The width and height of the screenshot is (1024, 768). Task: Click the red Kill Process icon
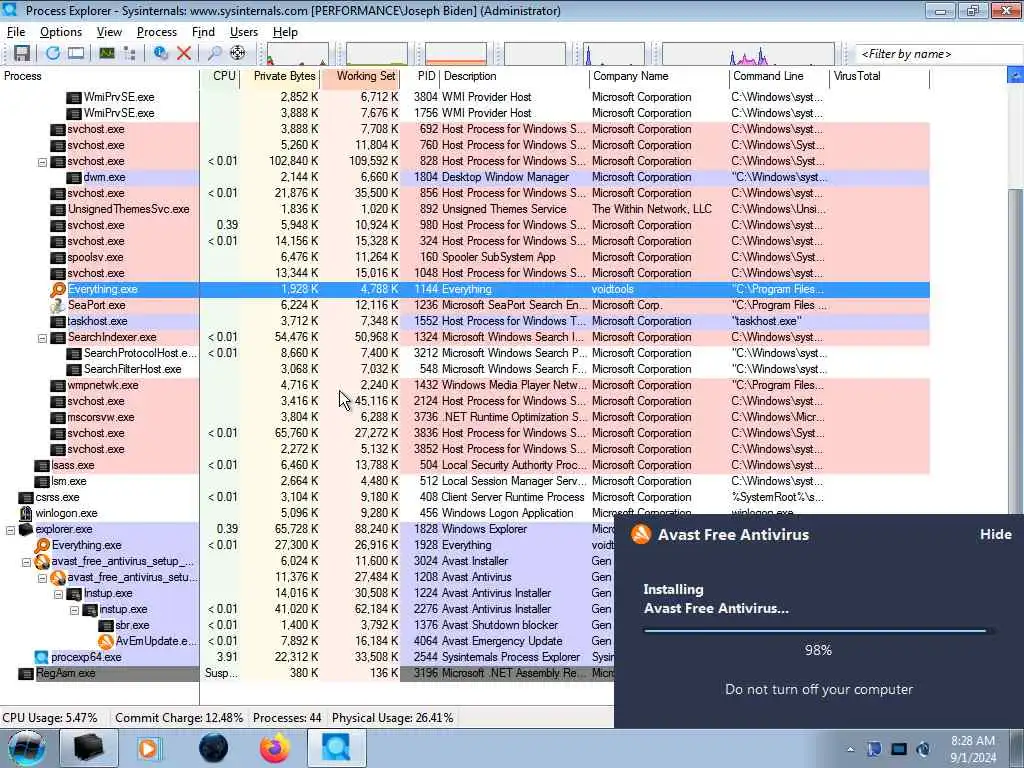point(184,54)
